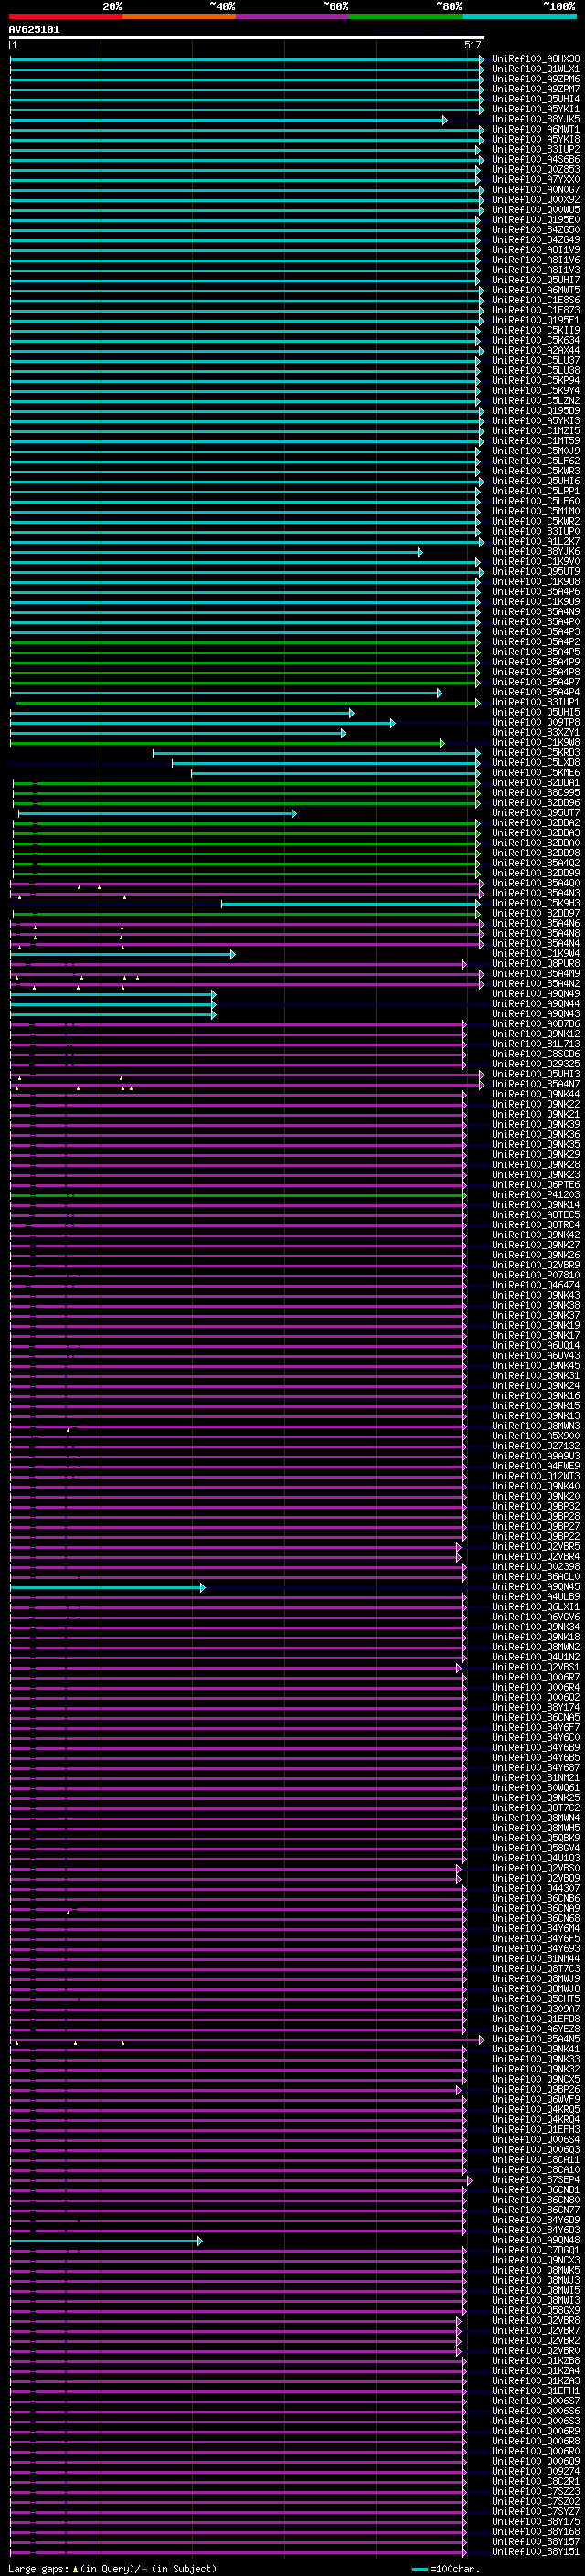Open hit UniRef100_B3XZY1
The width and height of the screenshot is (585, 2576).
[x=536, y=733]
